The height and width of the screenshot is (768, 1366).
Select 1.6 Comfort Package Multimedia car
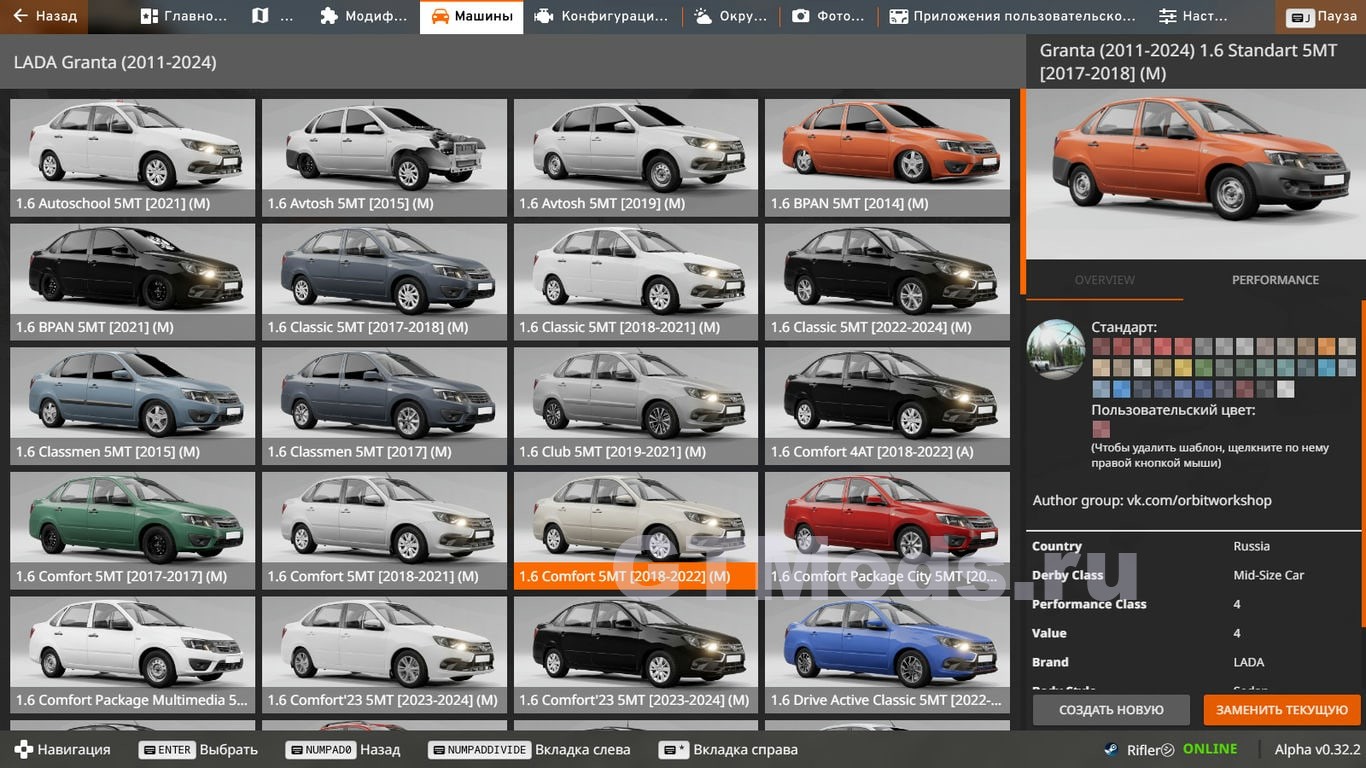(132, 654)
